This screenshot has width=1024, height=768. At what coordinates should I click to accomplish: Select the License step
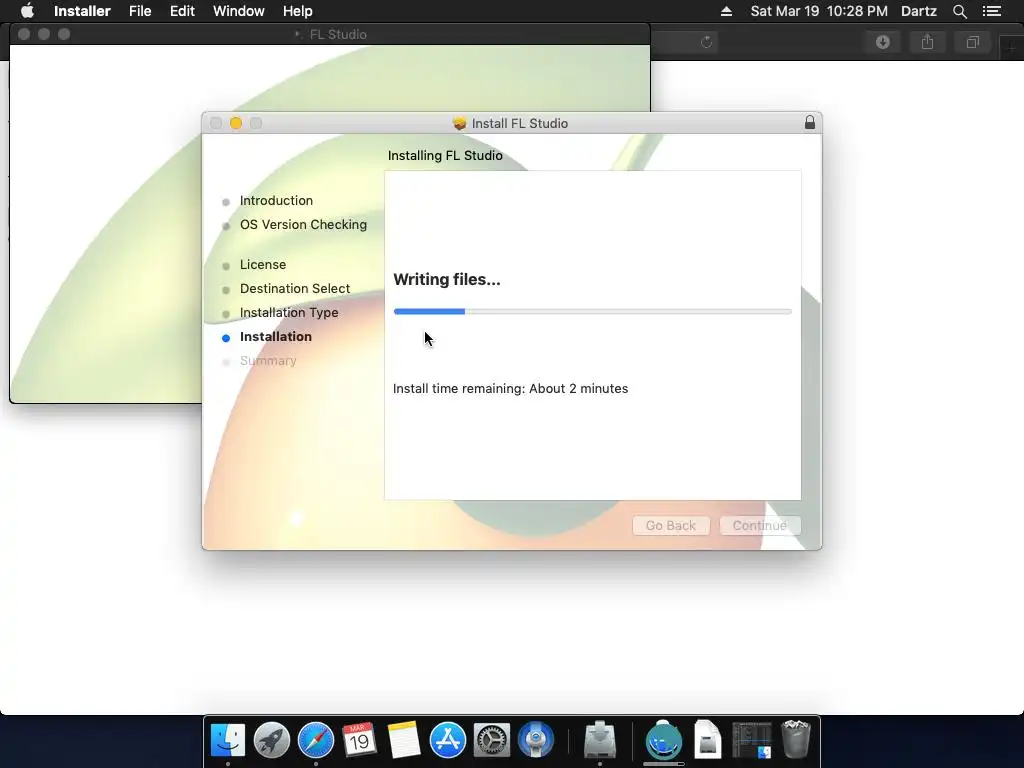tap(263, 264)
